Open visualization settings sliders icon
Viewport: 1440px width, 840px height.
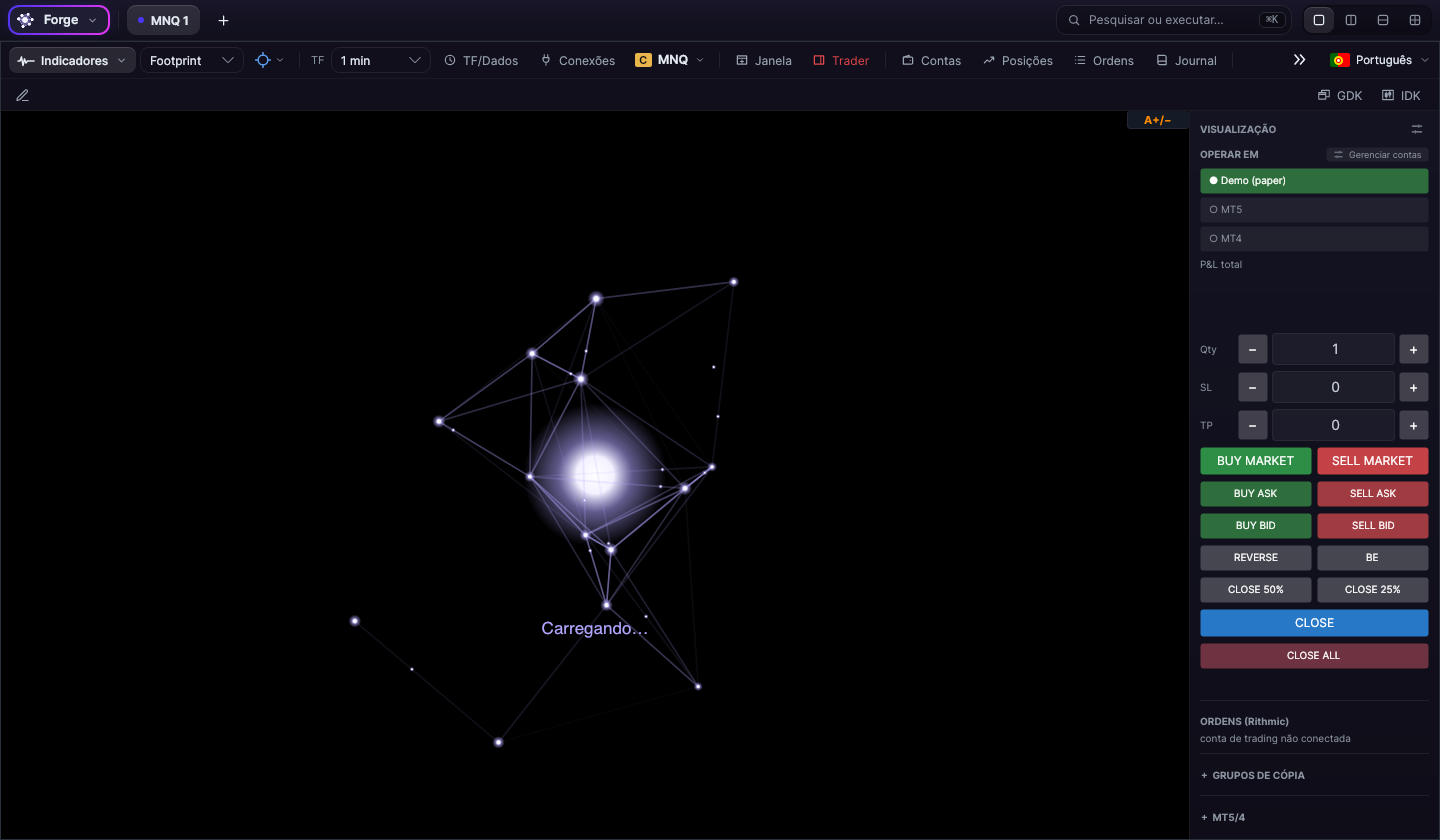pyautogui.click(x=1417, y=129)
